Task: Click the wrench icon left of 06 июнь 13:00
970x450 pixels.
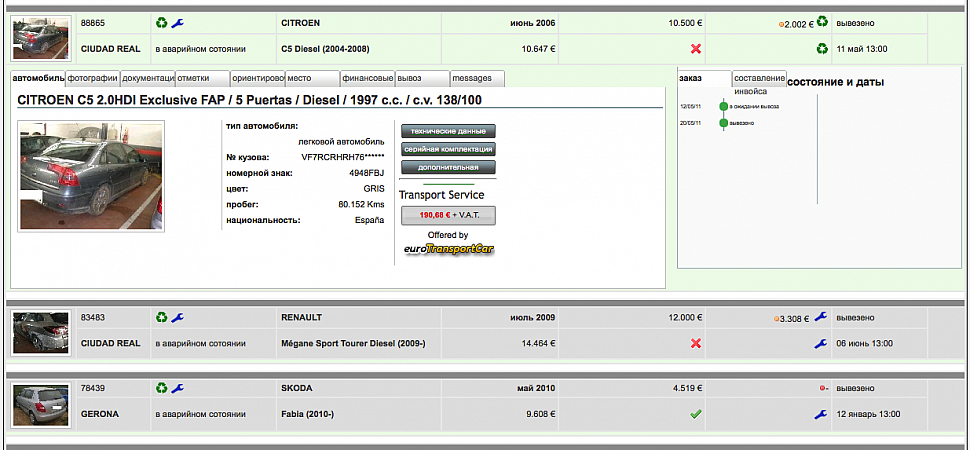Action: click(821, 343)
